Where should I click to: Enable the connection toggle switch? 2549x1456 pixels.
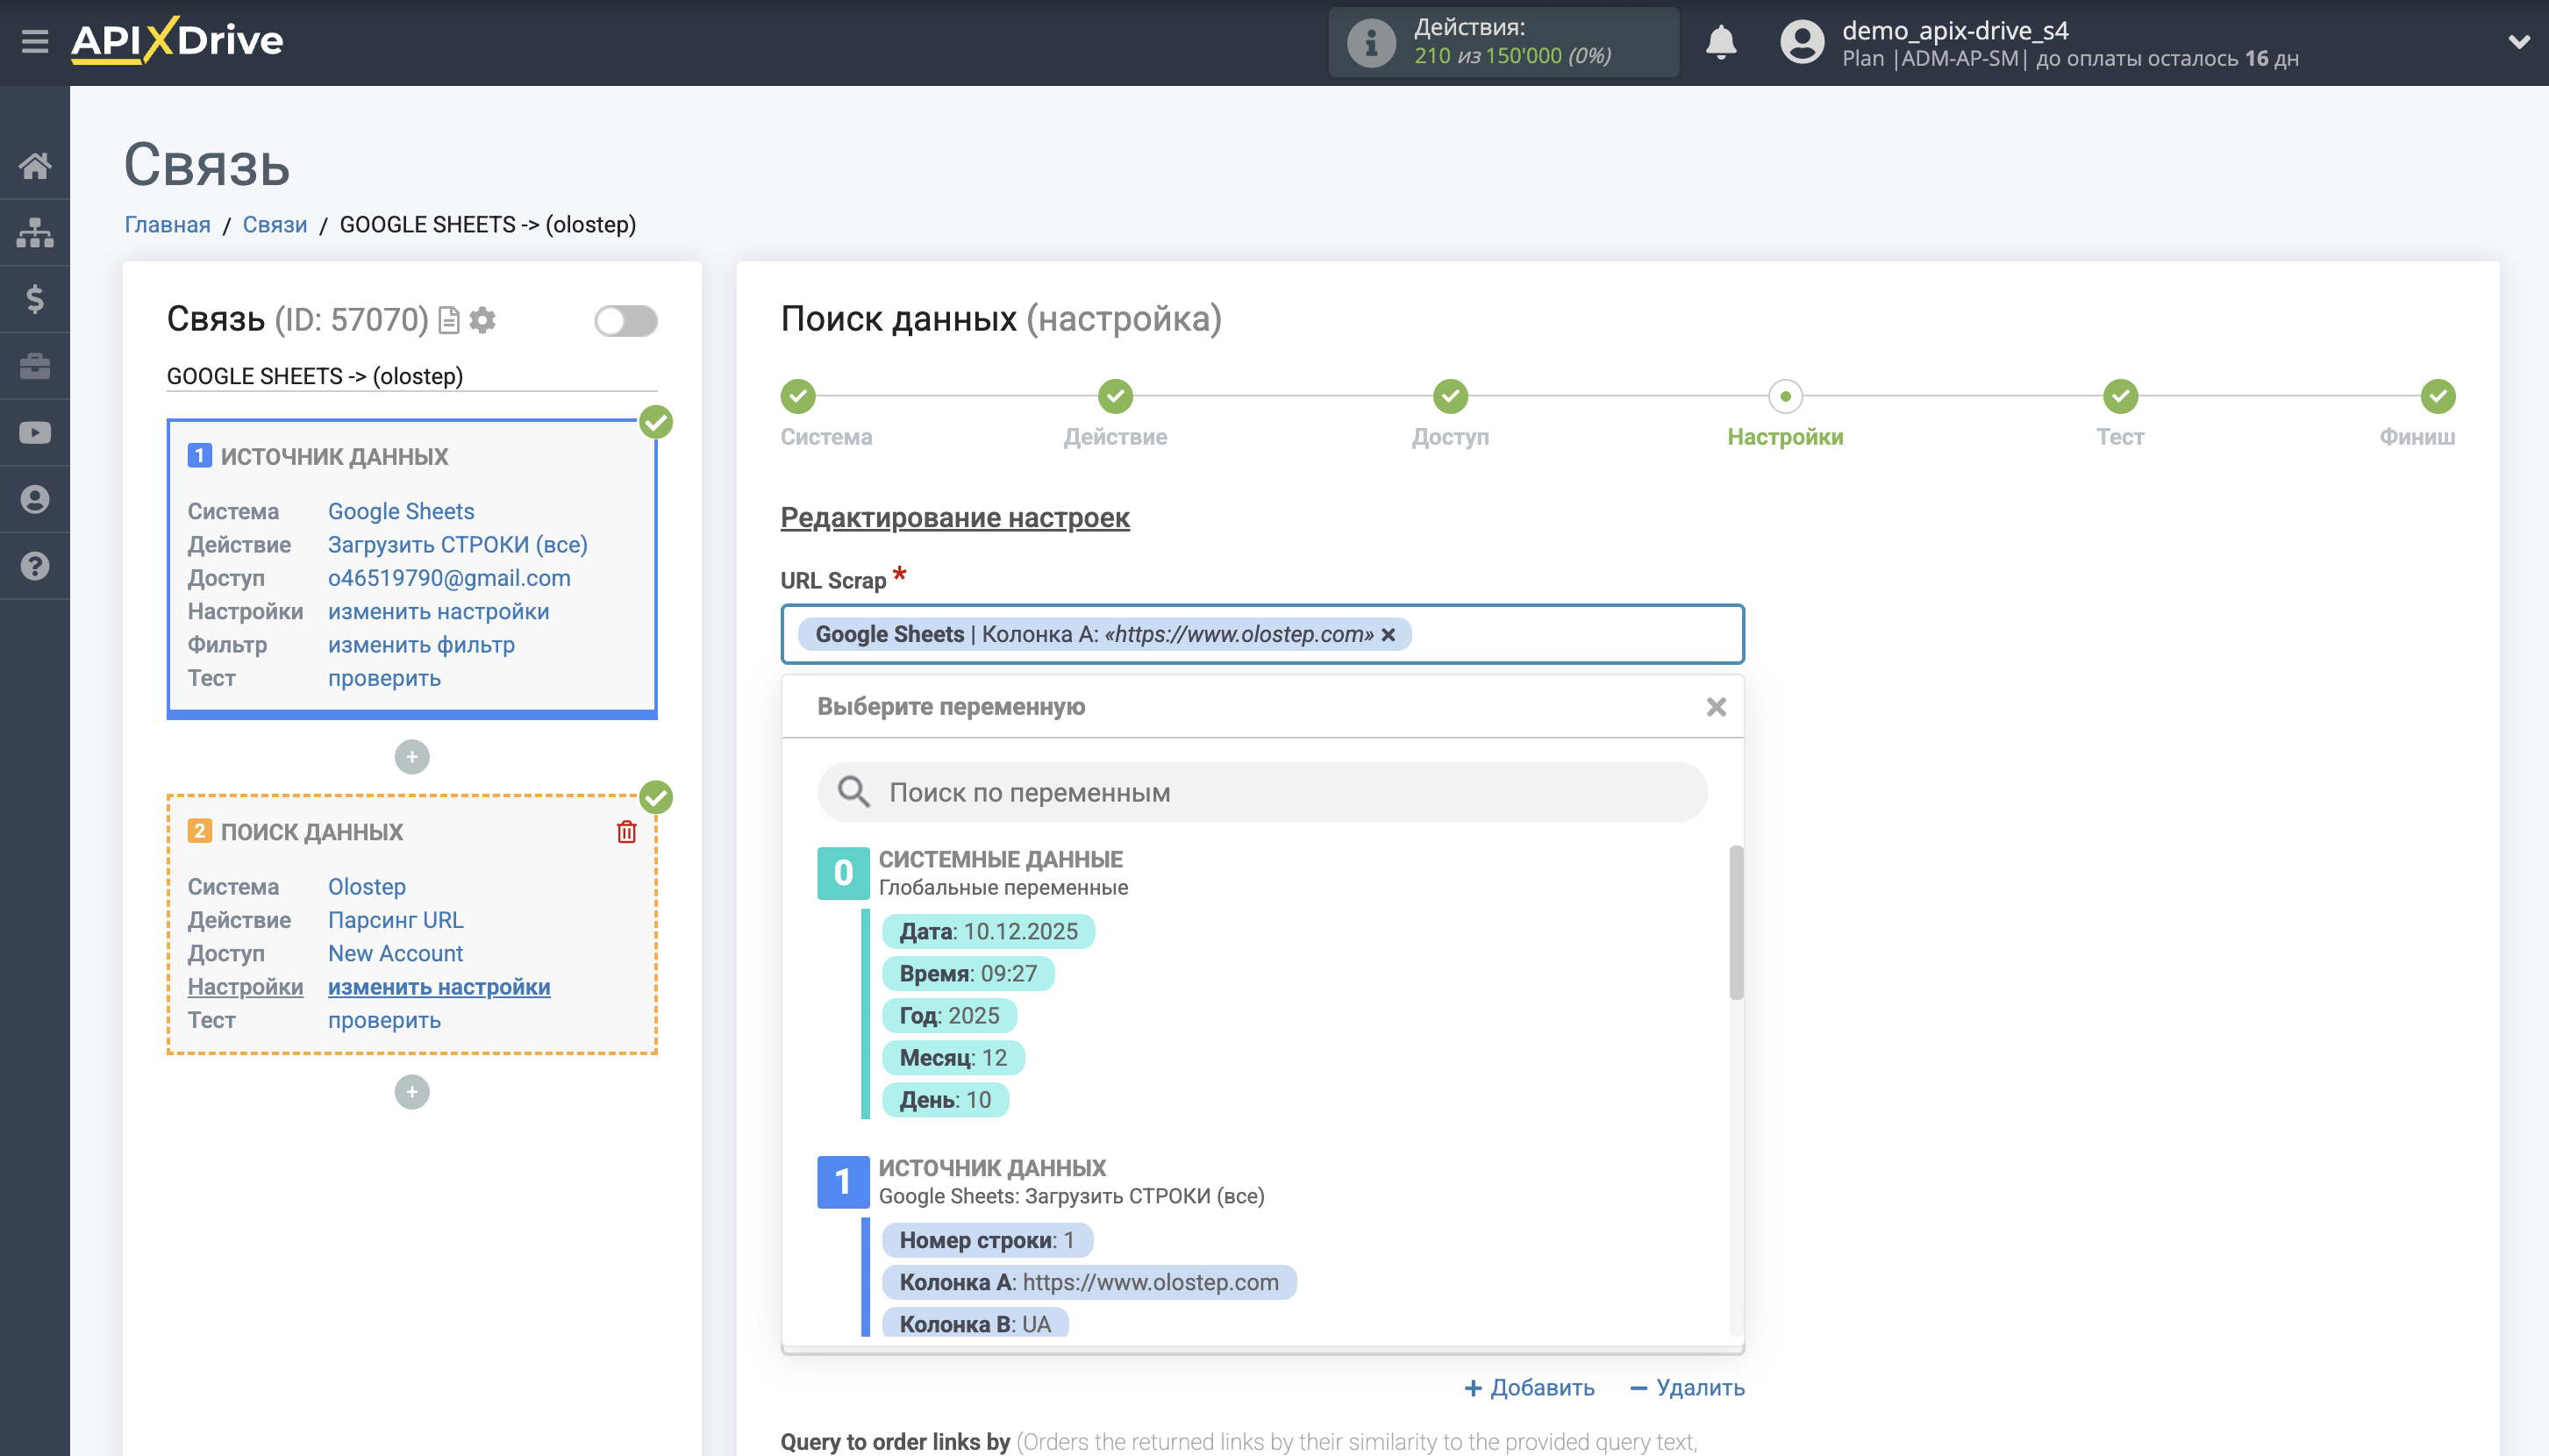626,320
